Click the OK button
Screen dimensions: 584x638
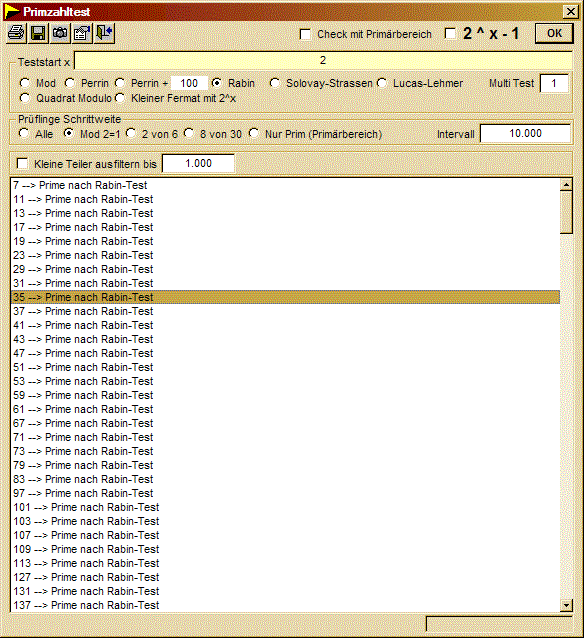point(554,33)
